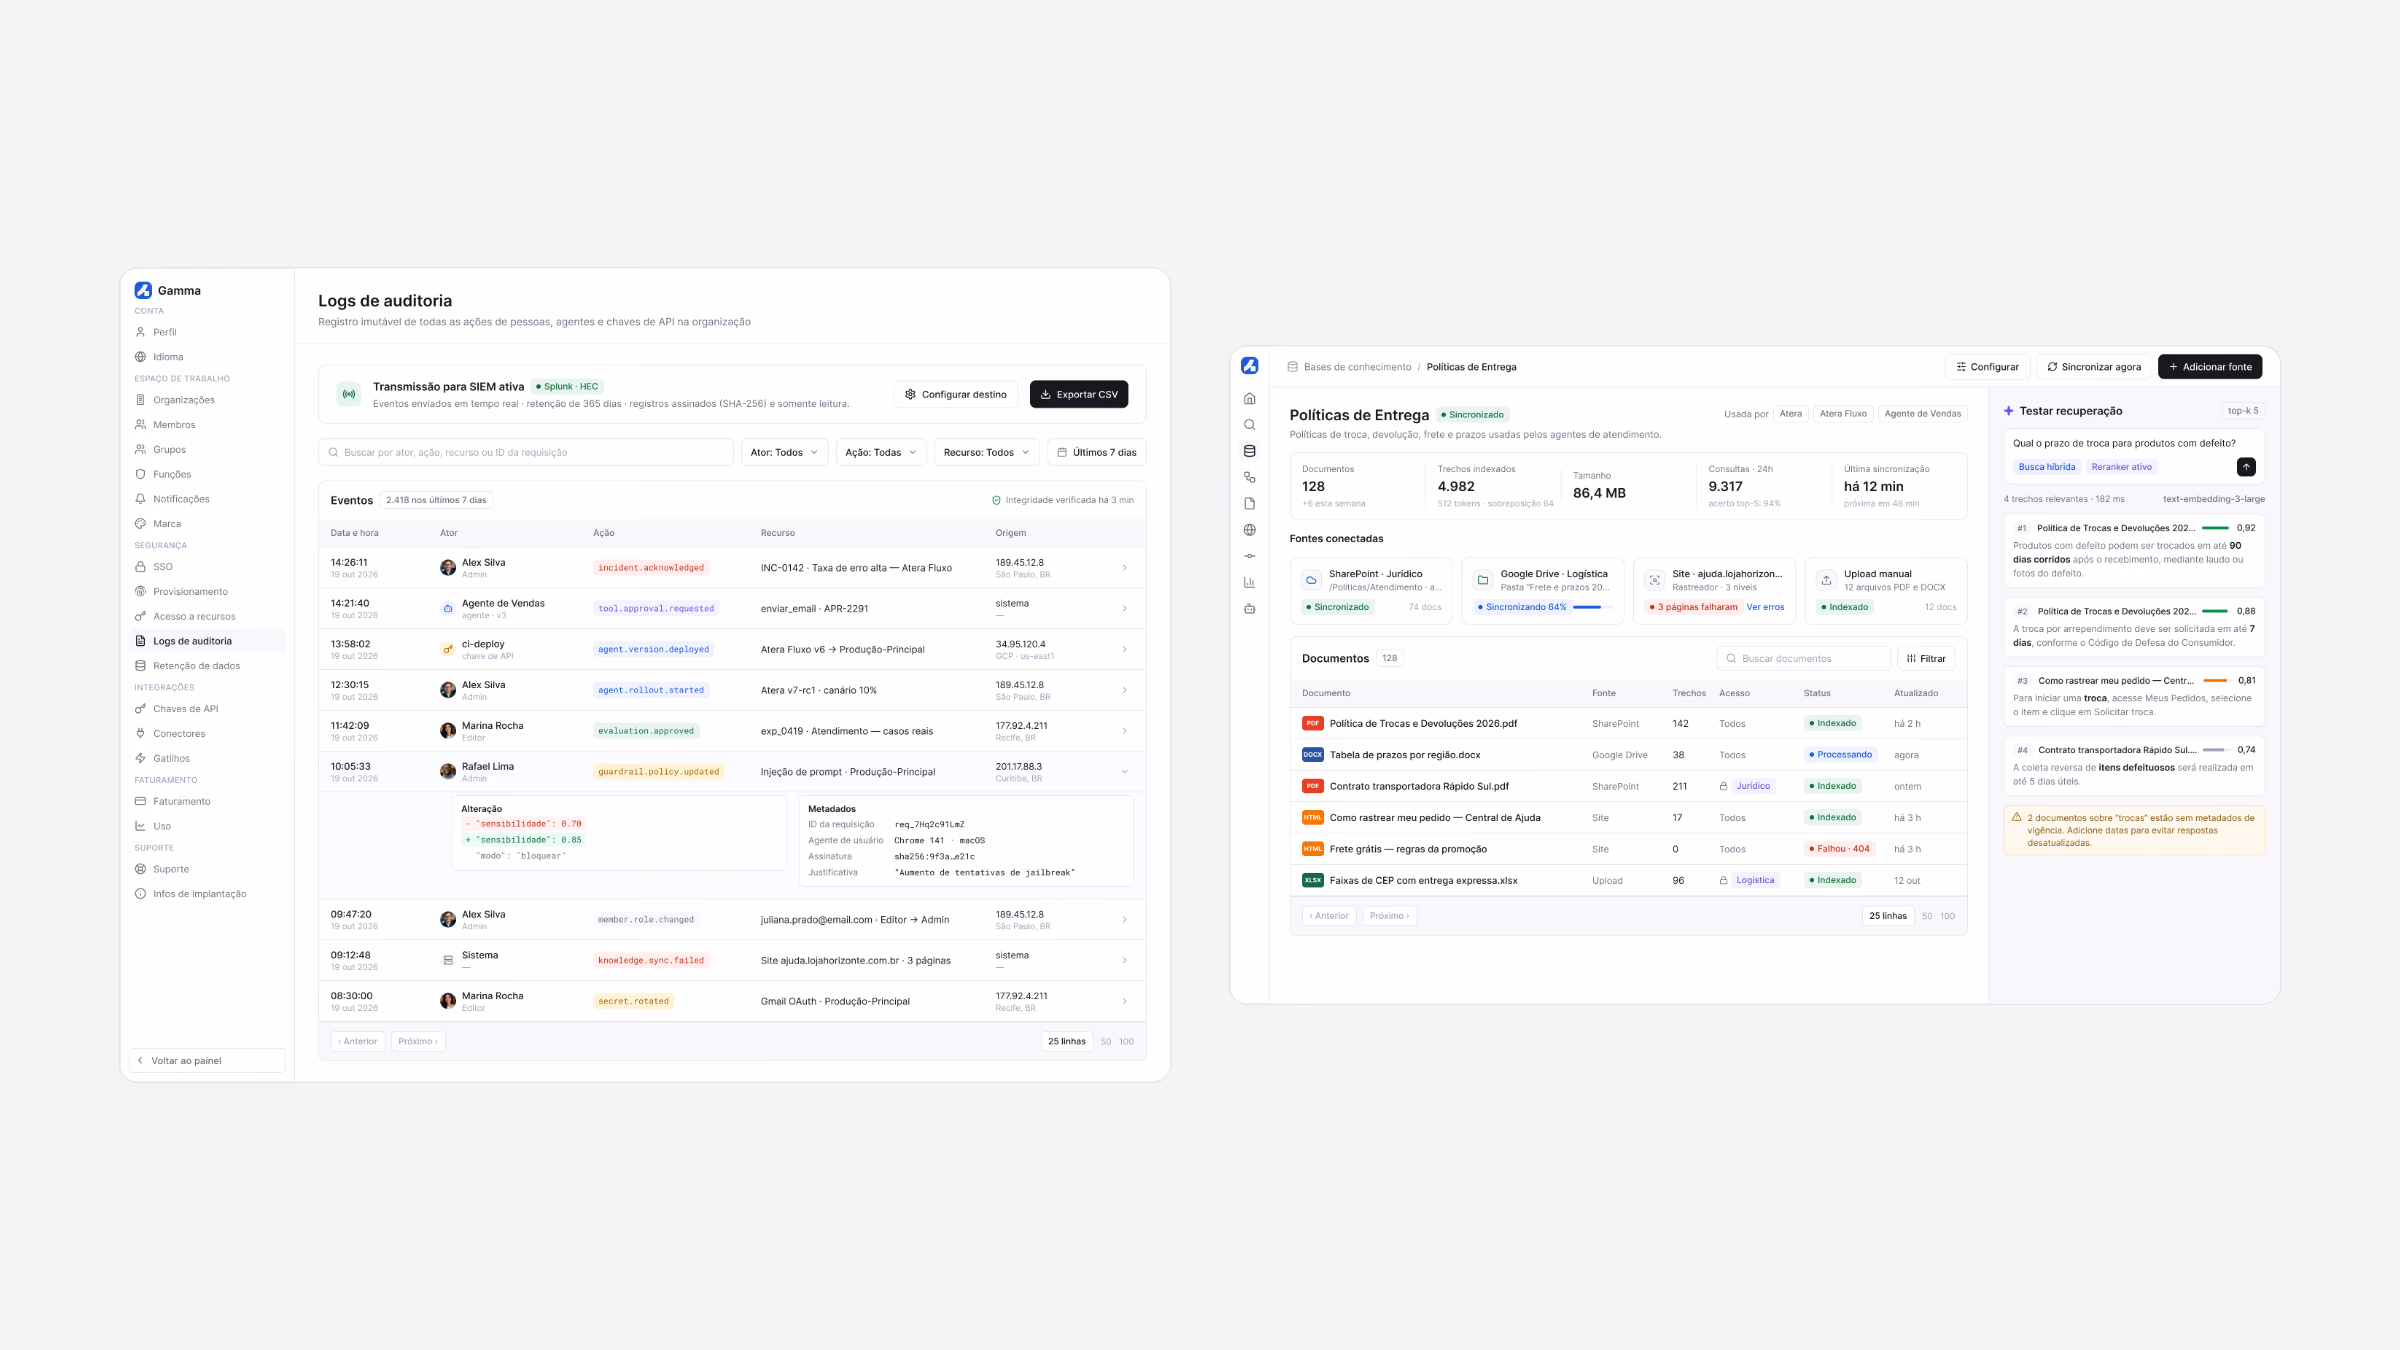Open the robot agent icon in knowledge base sidebar
2400x1350 pixels.
click(1249, 608)
